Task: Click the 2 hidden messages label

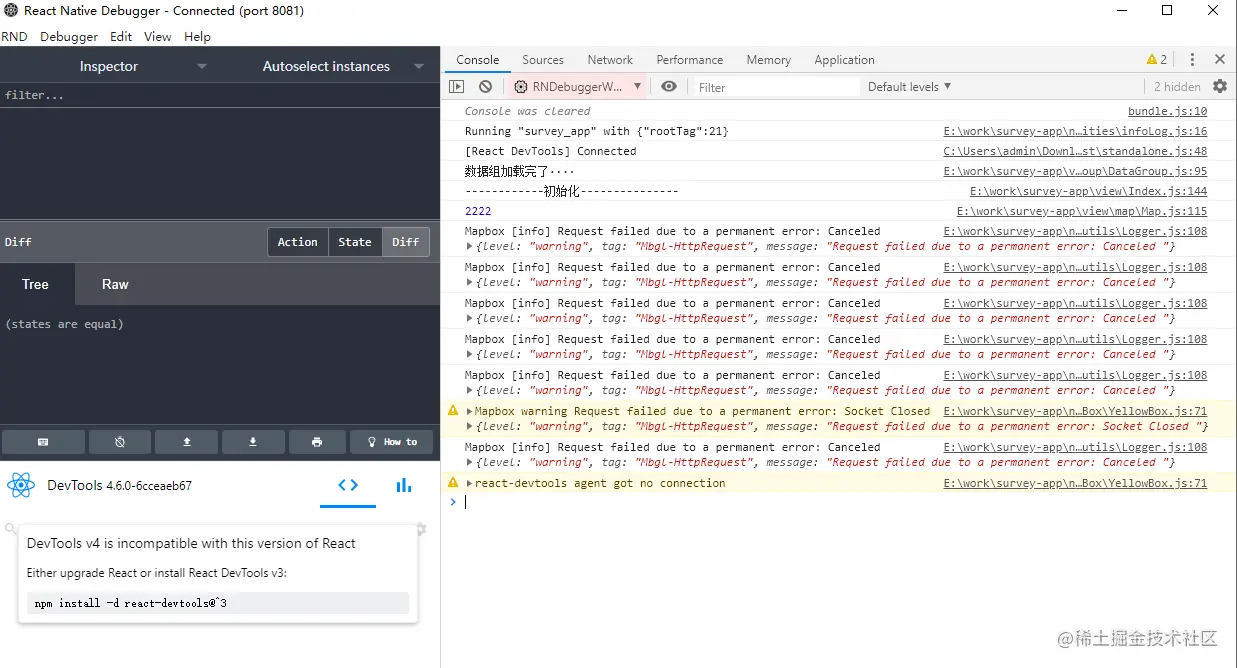Action: click(x=1177, y=87)
